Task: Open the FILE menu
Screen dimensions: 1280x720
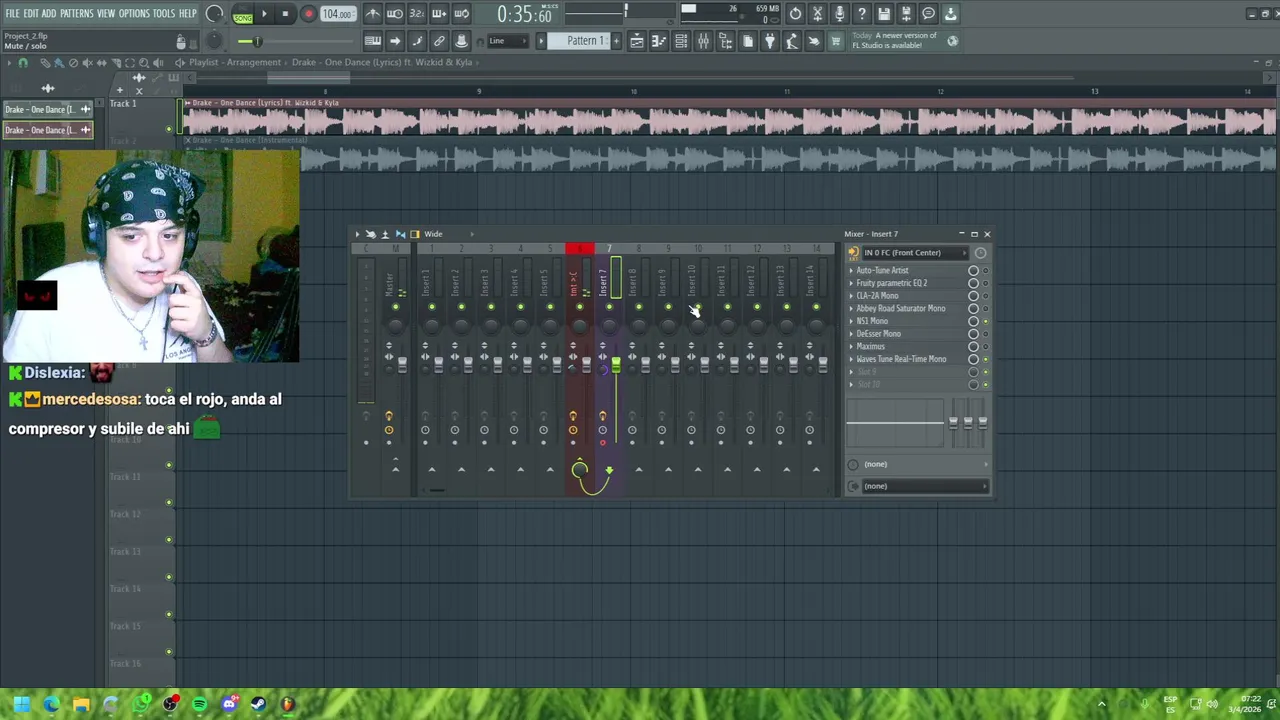Action: pos(12,14)
